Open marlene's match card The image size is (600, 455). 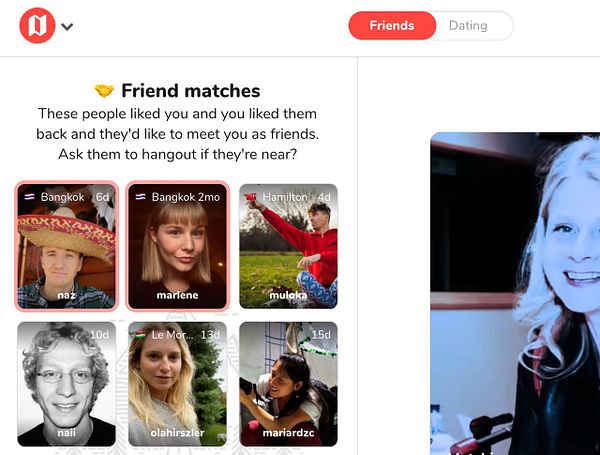(x=177, y=246)
